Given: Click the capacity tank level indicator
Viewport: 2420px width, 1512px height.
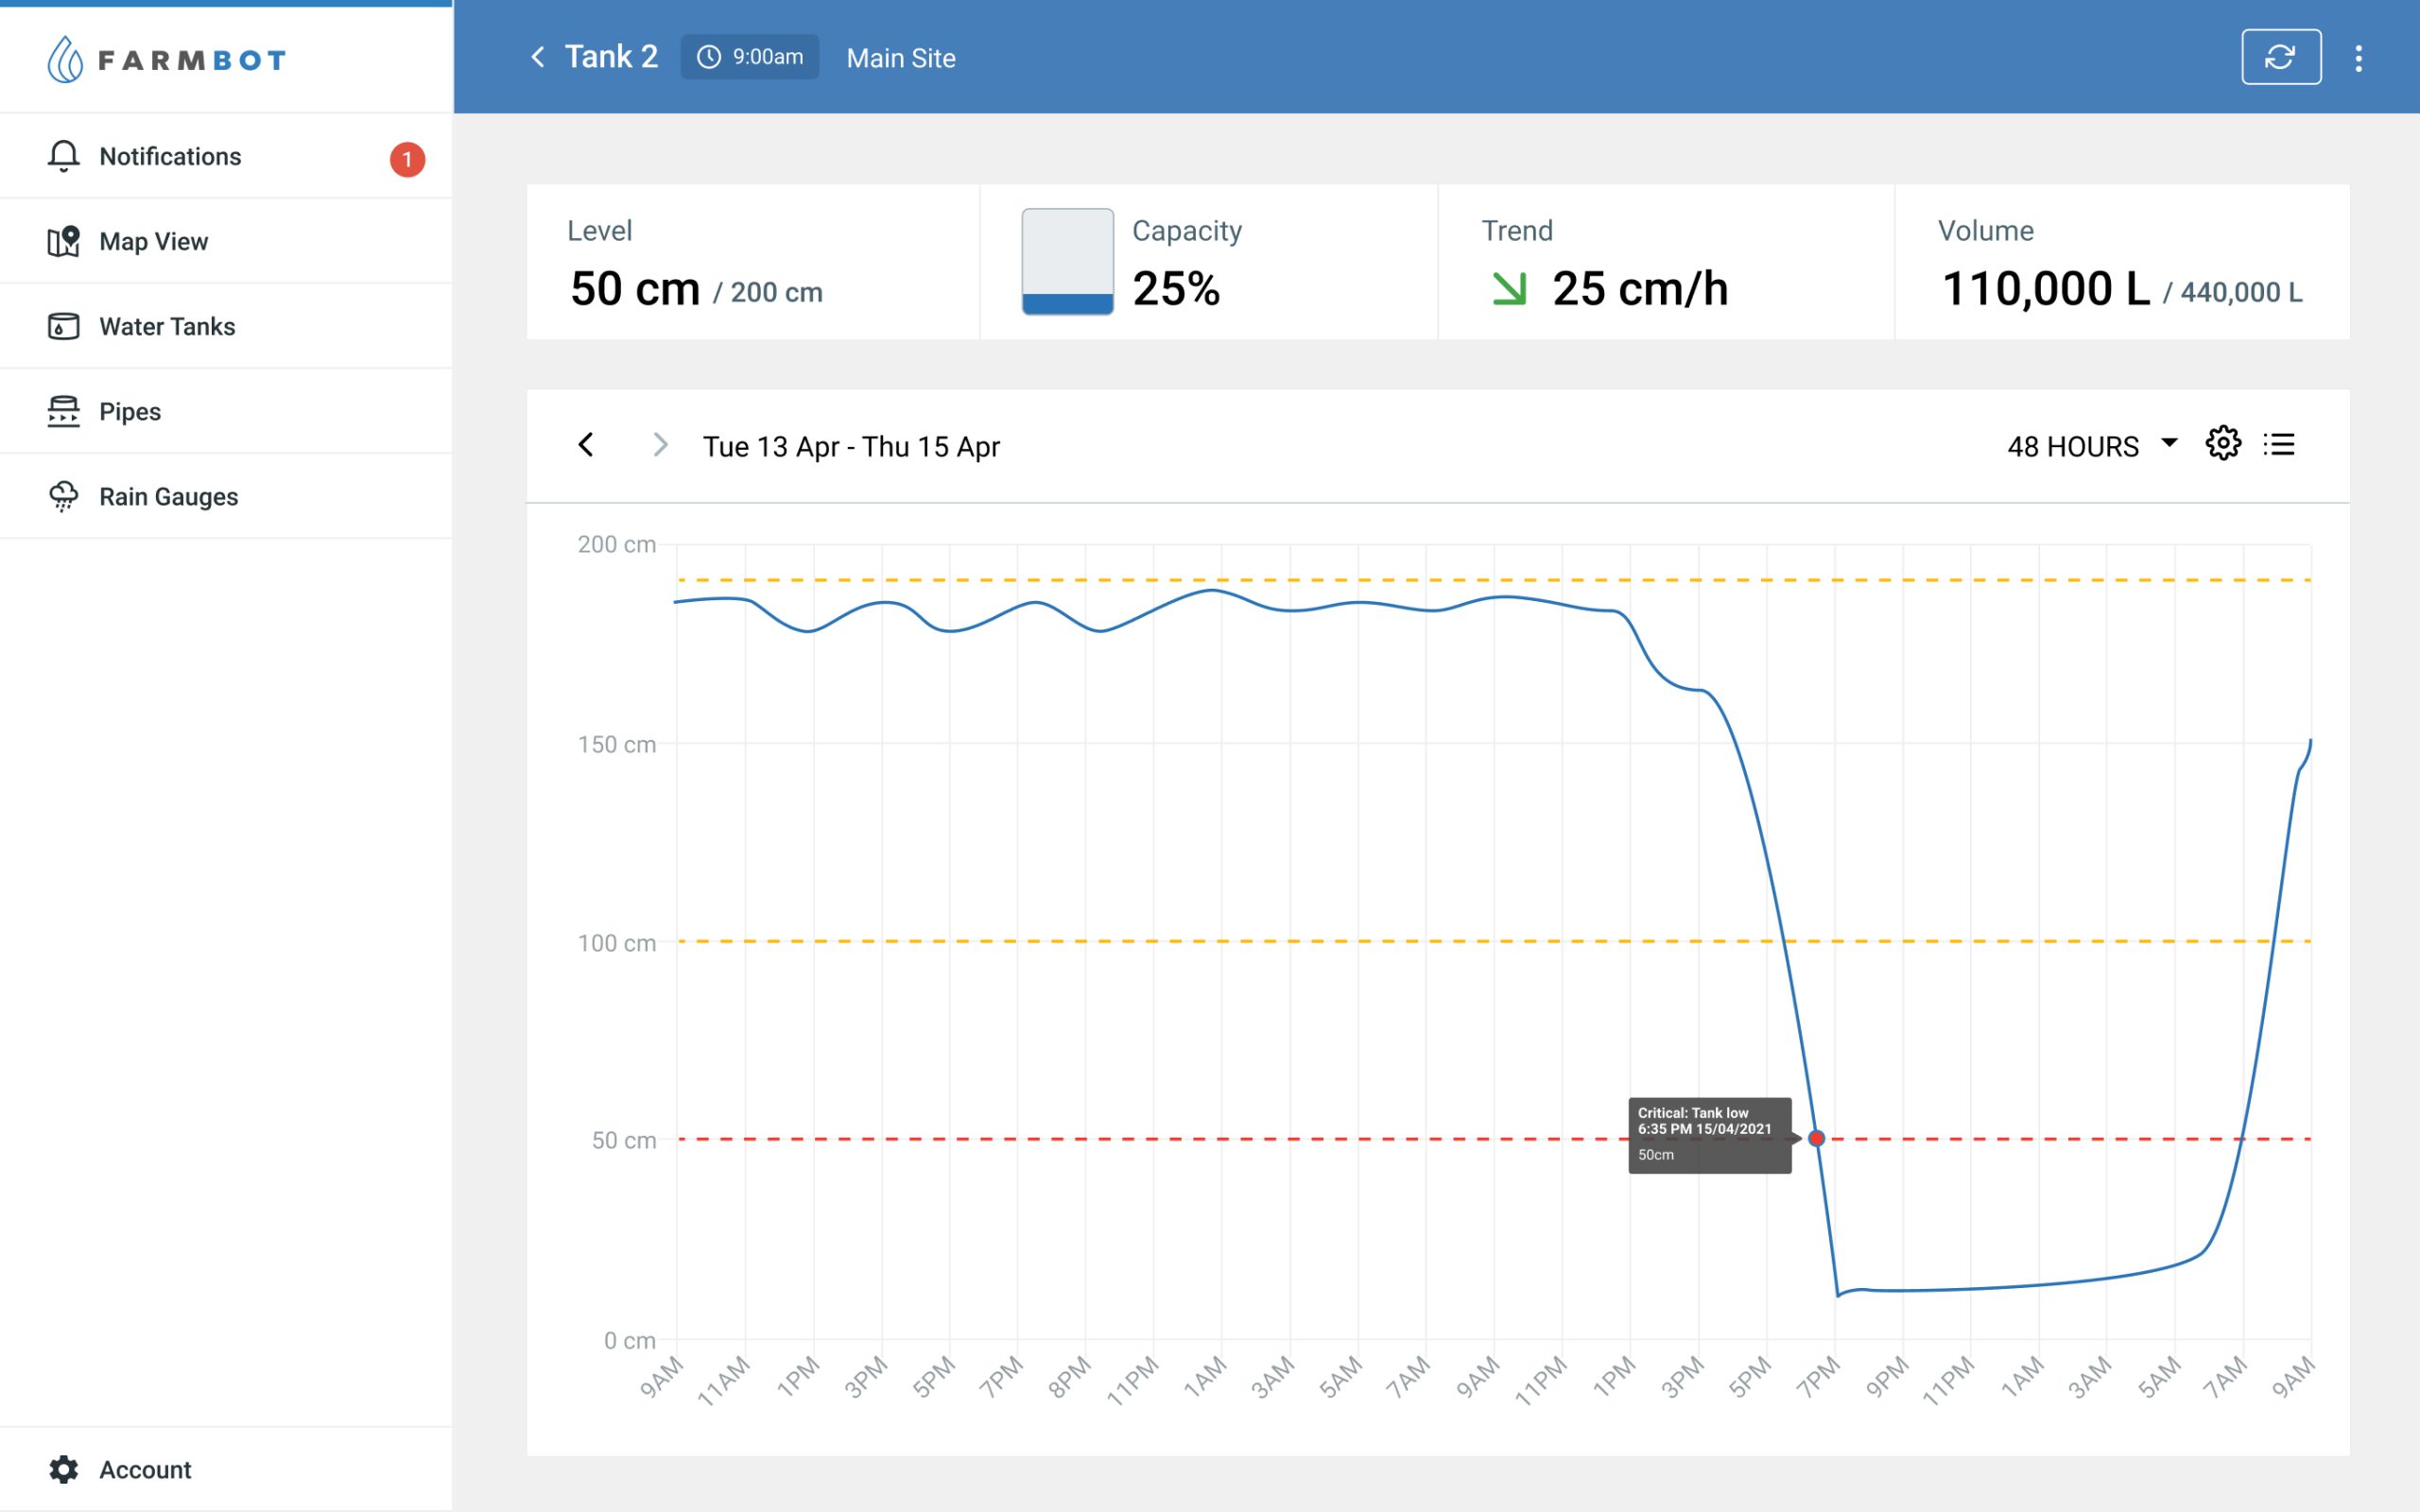Looking at the screenshot, I should tap(1067, 262).
